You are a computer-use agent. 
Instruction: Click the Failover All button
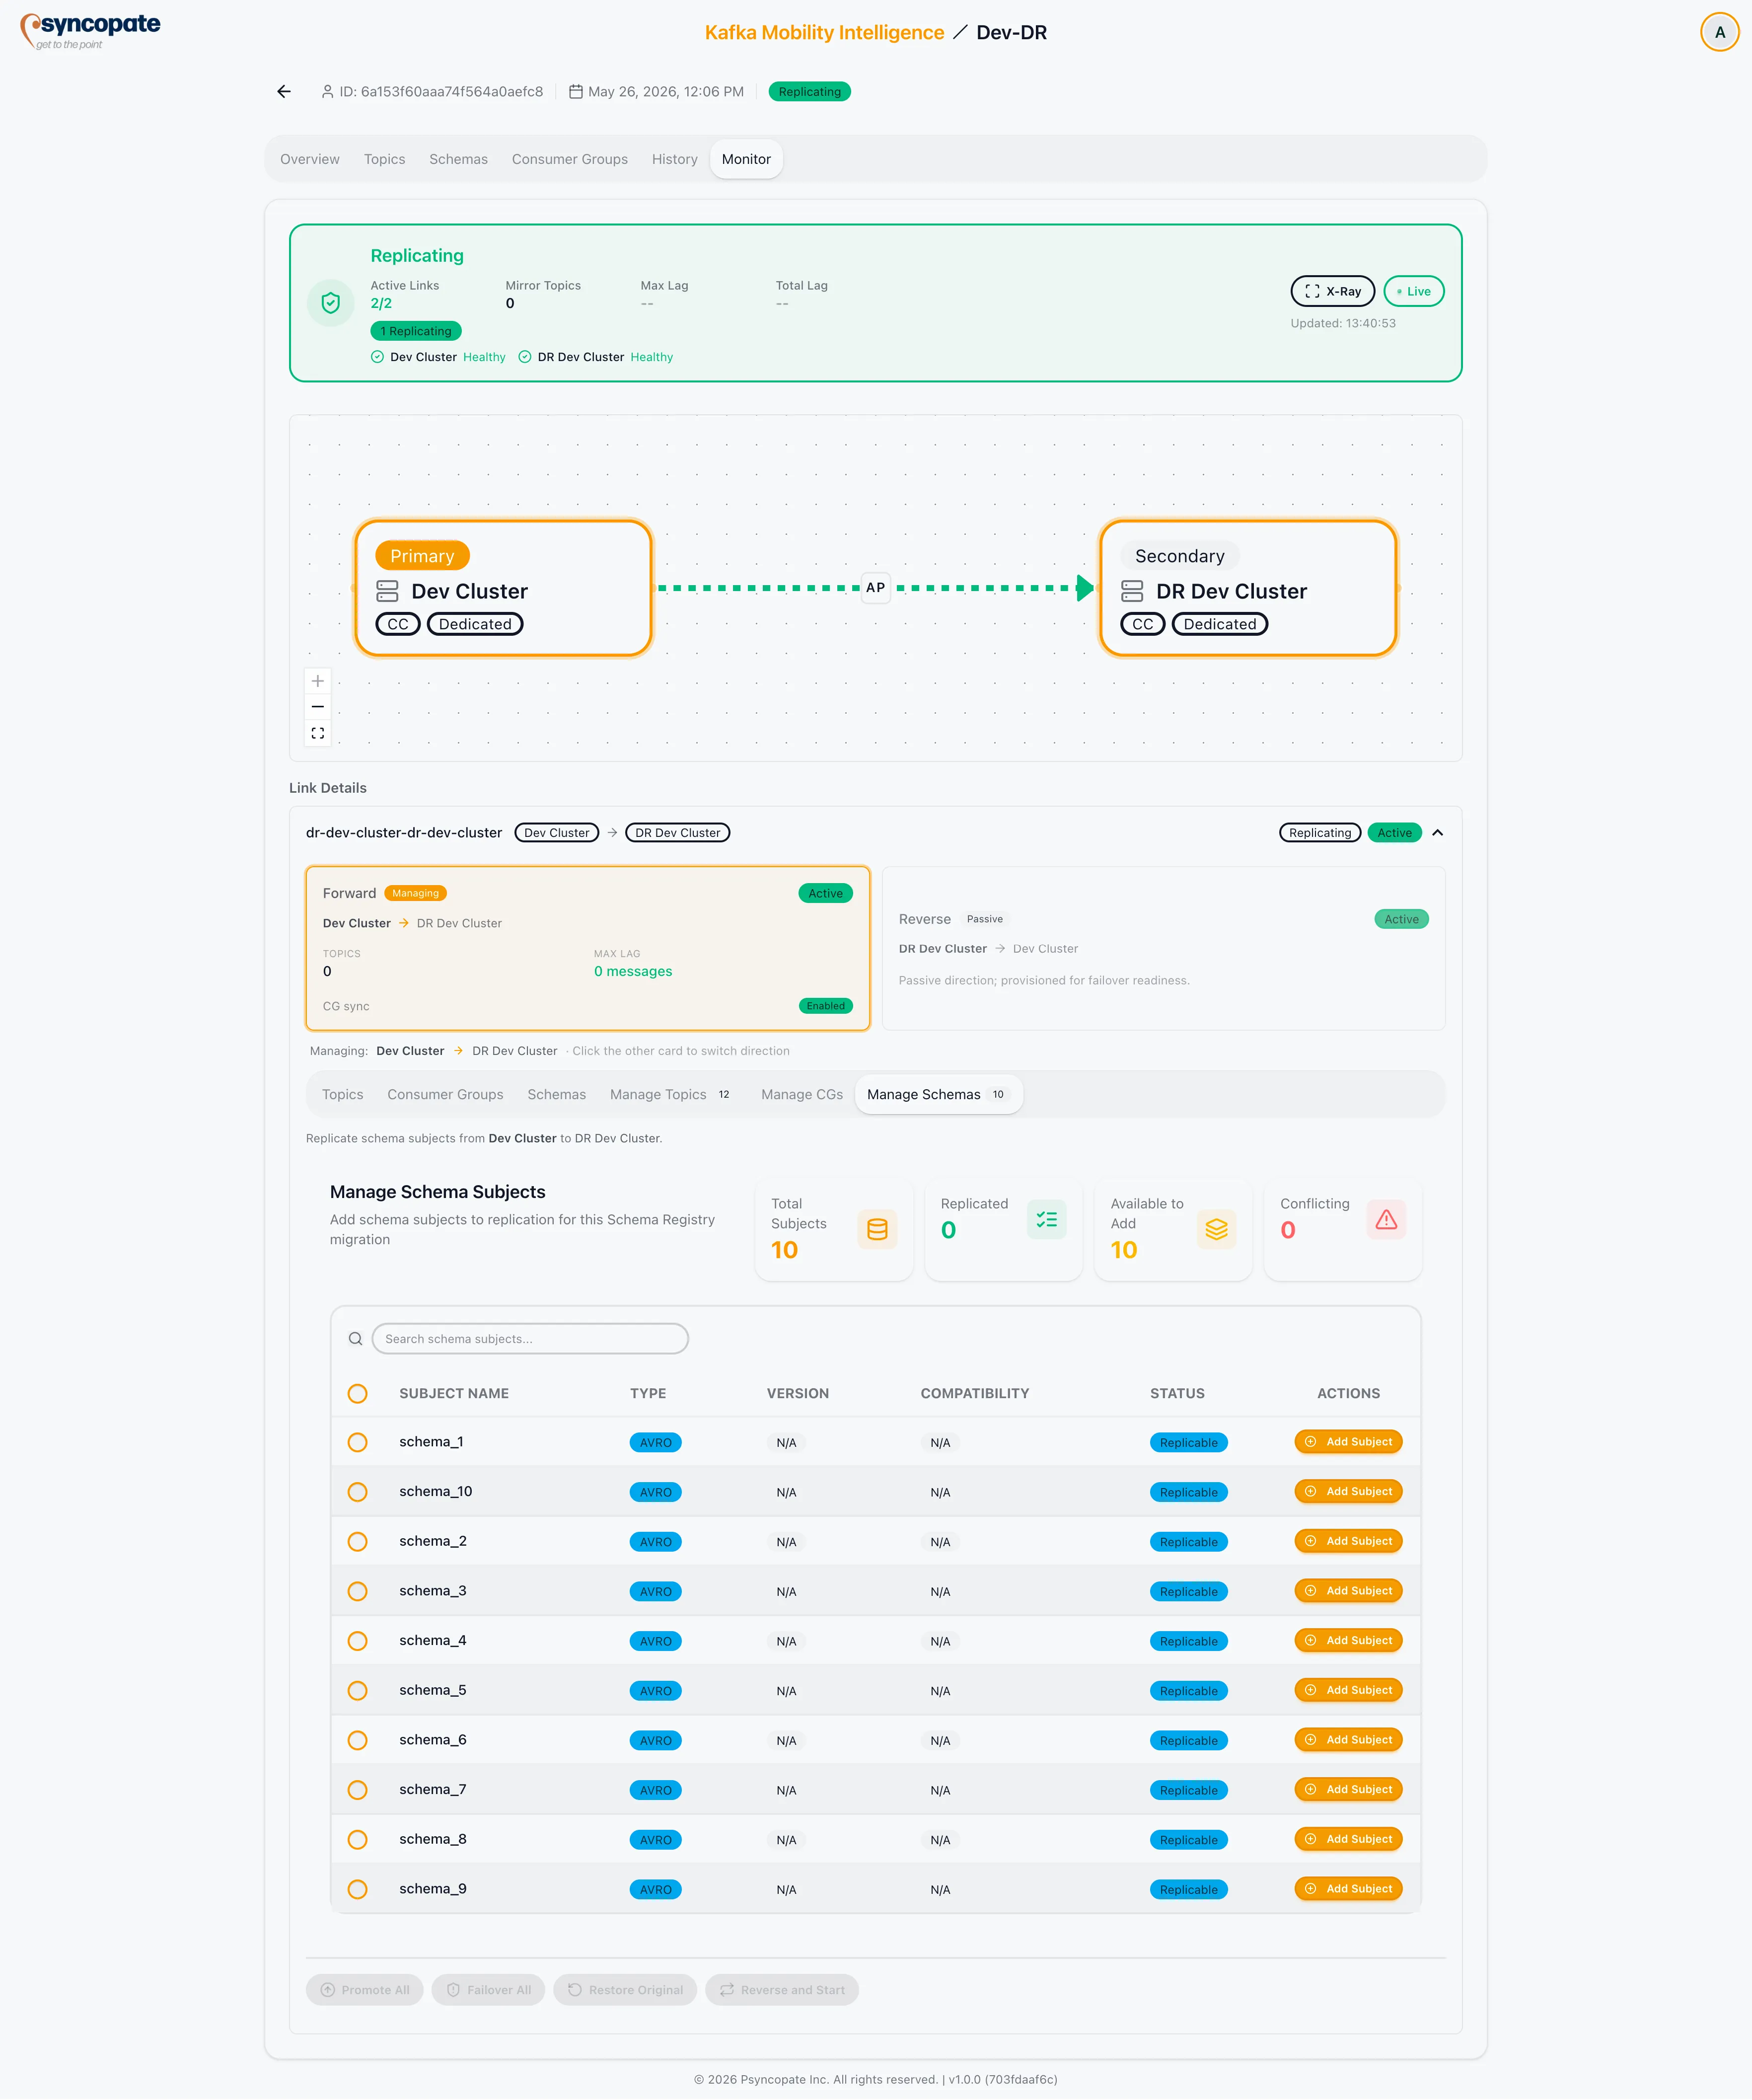(488, 1990)
